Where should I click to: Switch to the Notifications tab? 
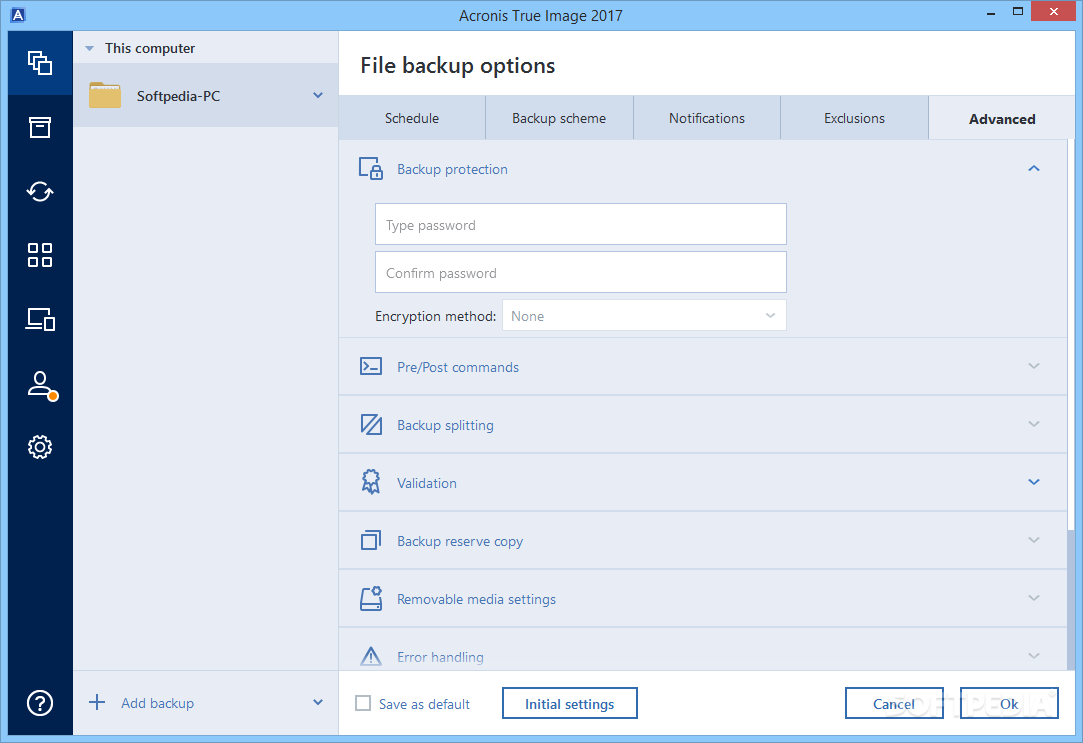coord(707,118)
